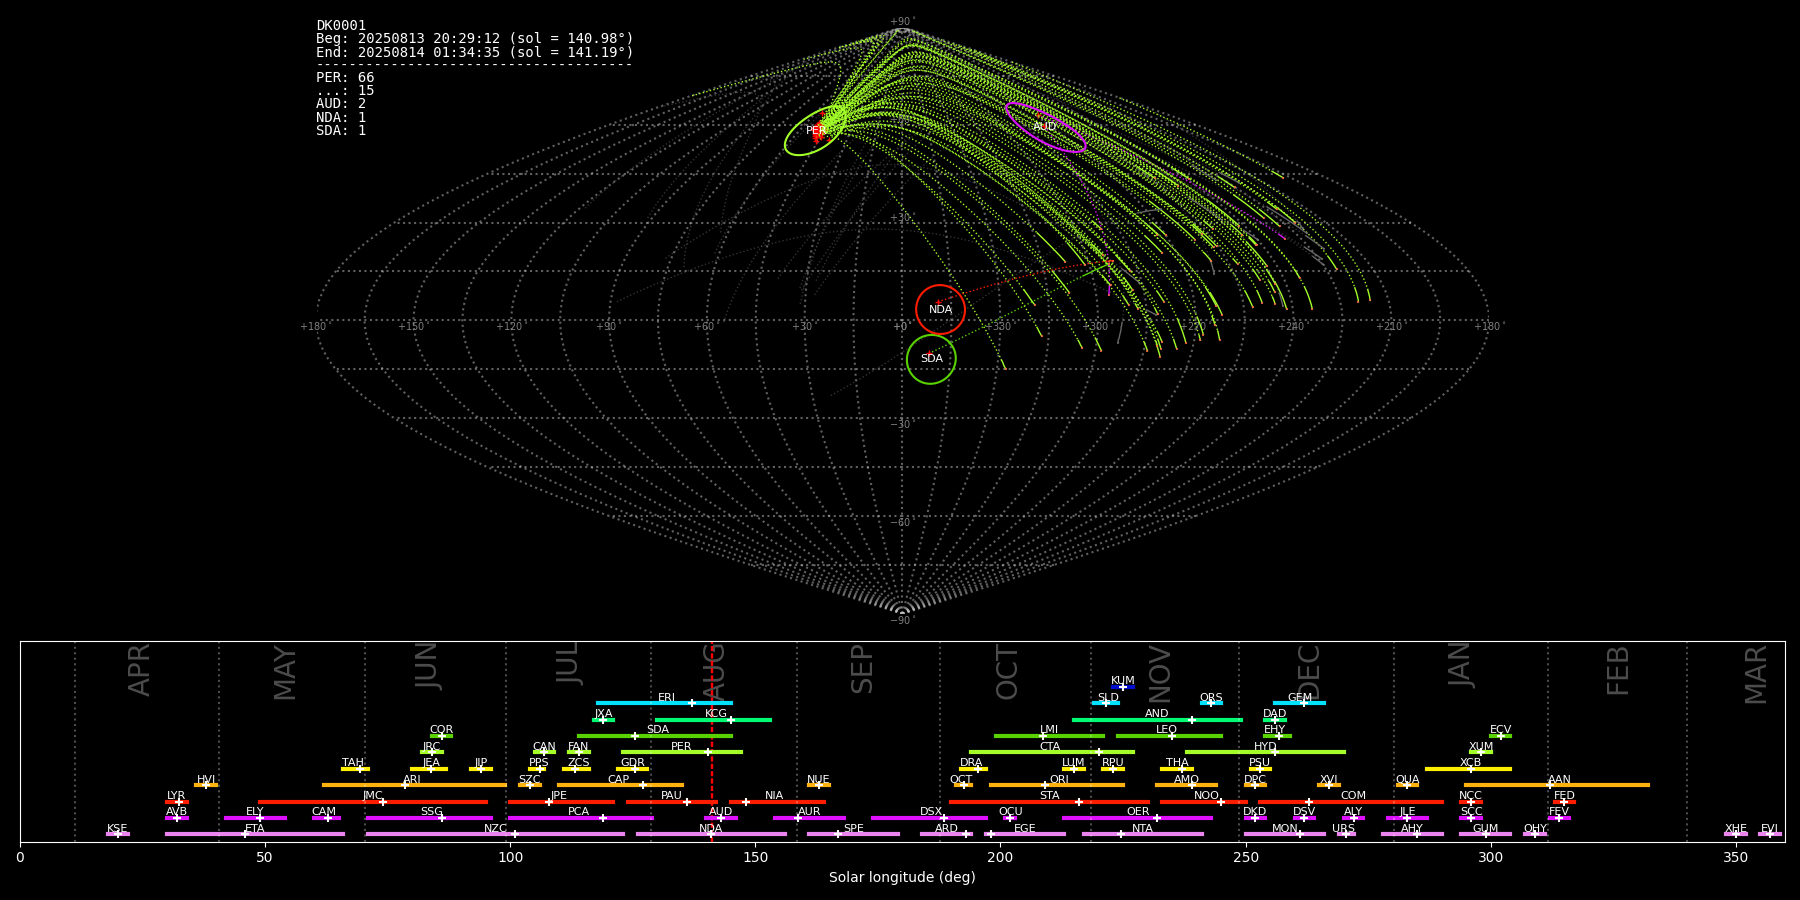
Task: Click the NTA pink shower bar
Action: (1142, 834)
